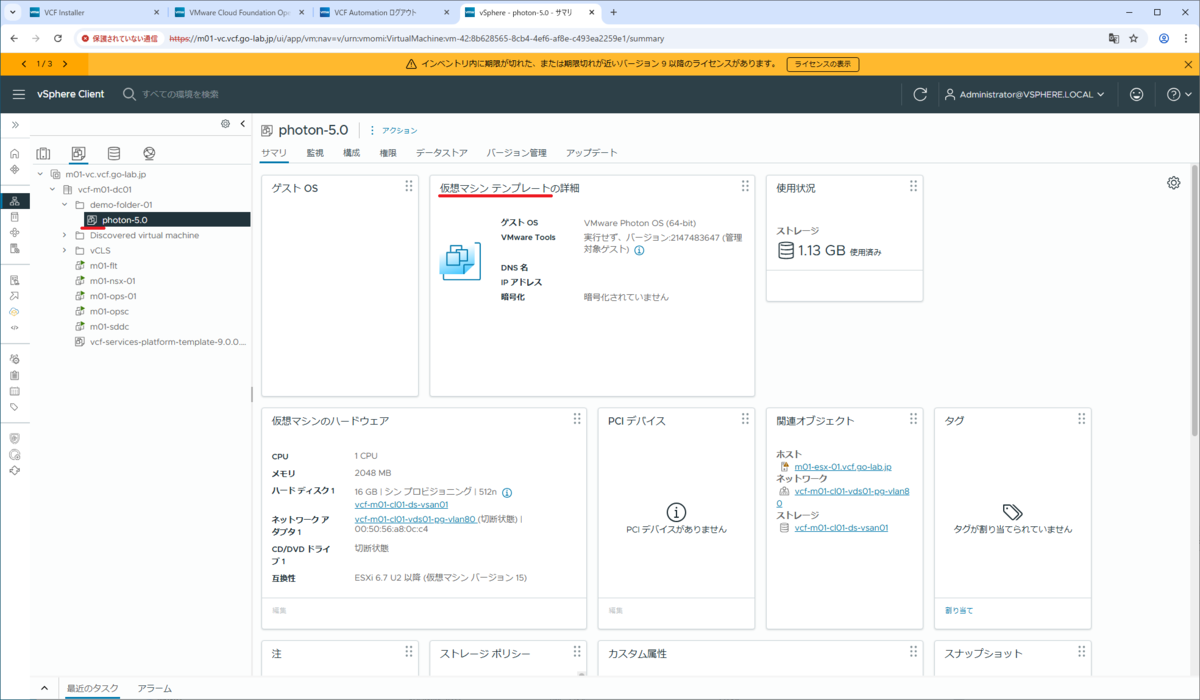Grab the ゲスト OS card drag handle
Image resolution: width=1200 pixels, height=700 pixels.
pyautogui.click(x=408, y=186)
